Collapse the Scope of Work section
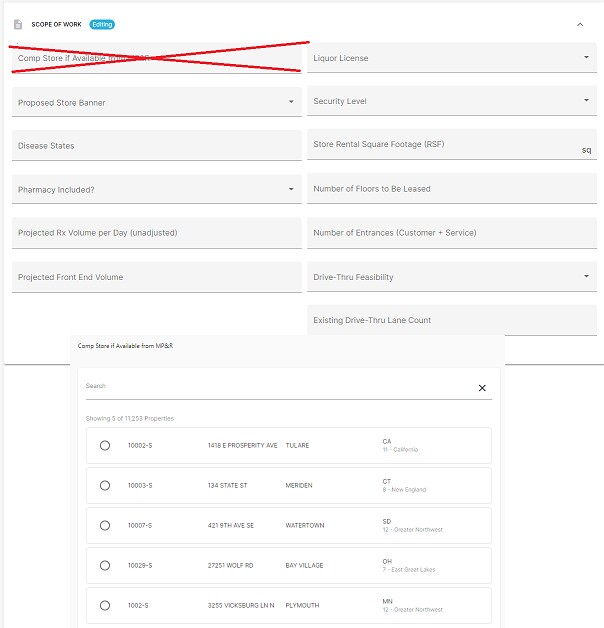 coord(580,24)
